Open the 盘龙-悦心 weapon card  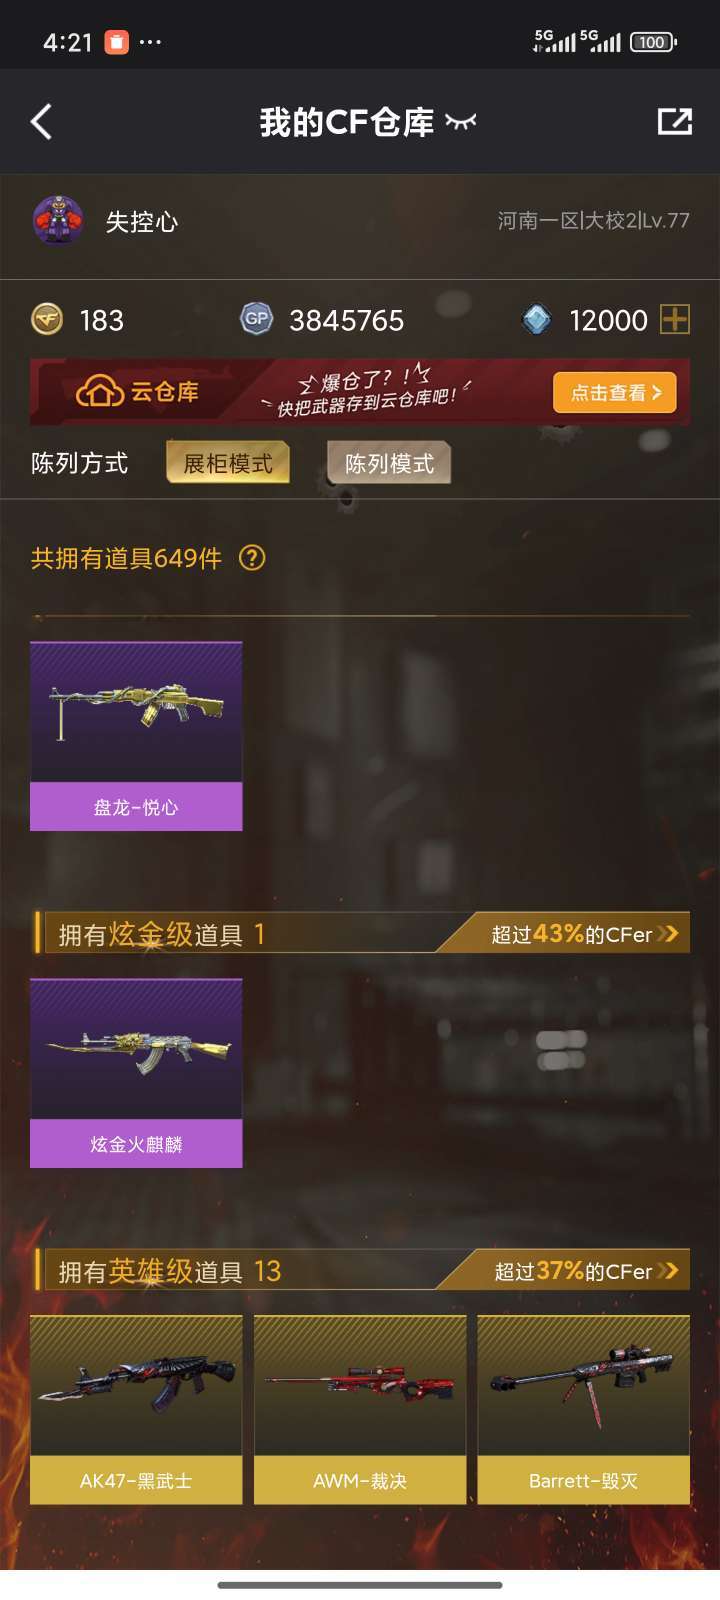click(x=136, y=736)
